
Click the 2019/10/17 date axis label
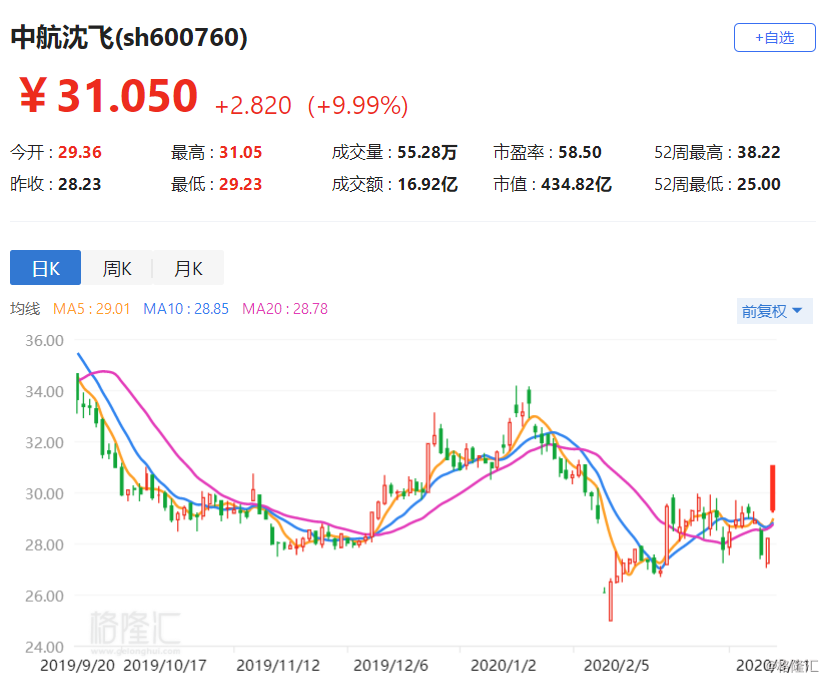(165, 666)
